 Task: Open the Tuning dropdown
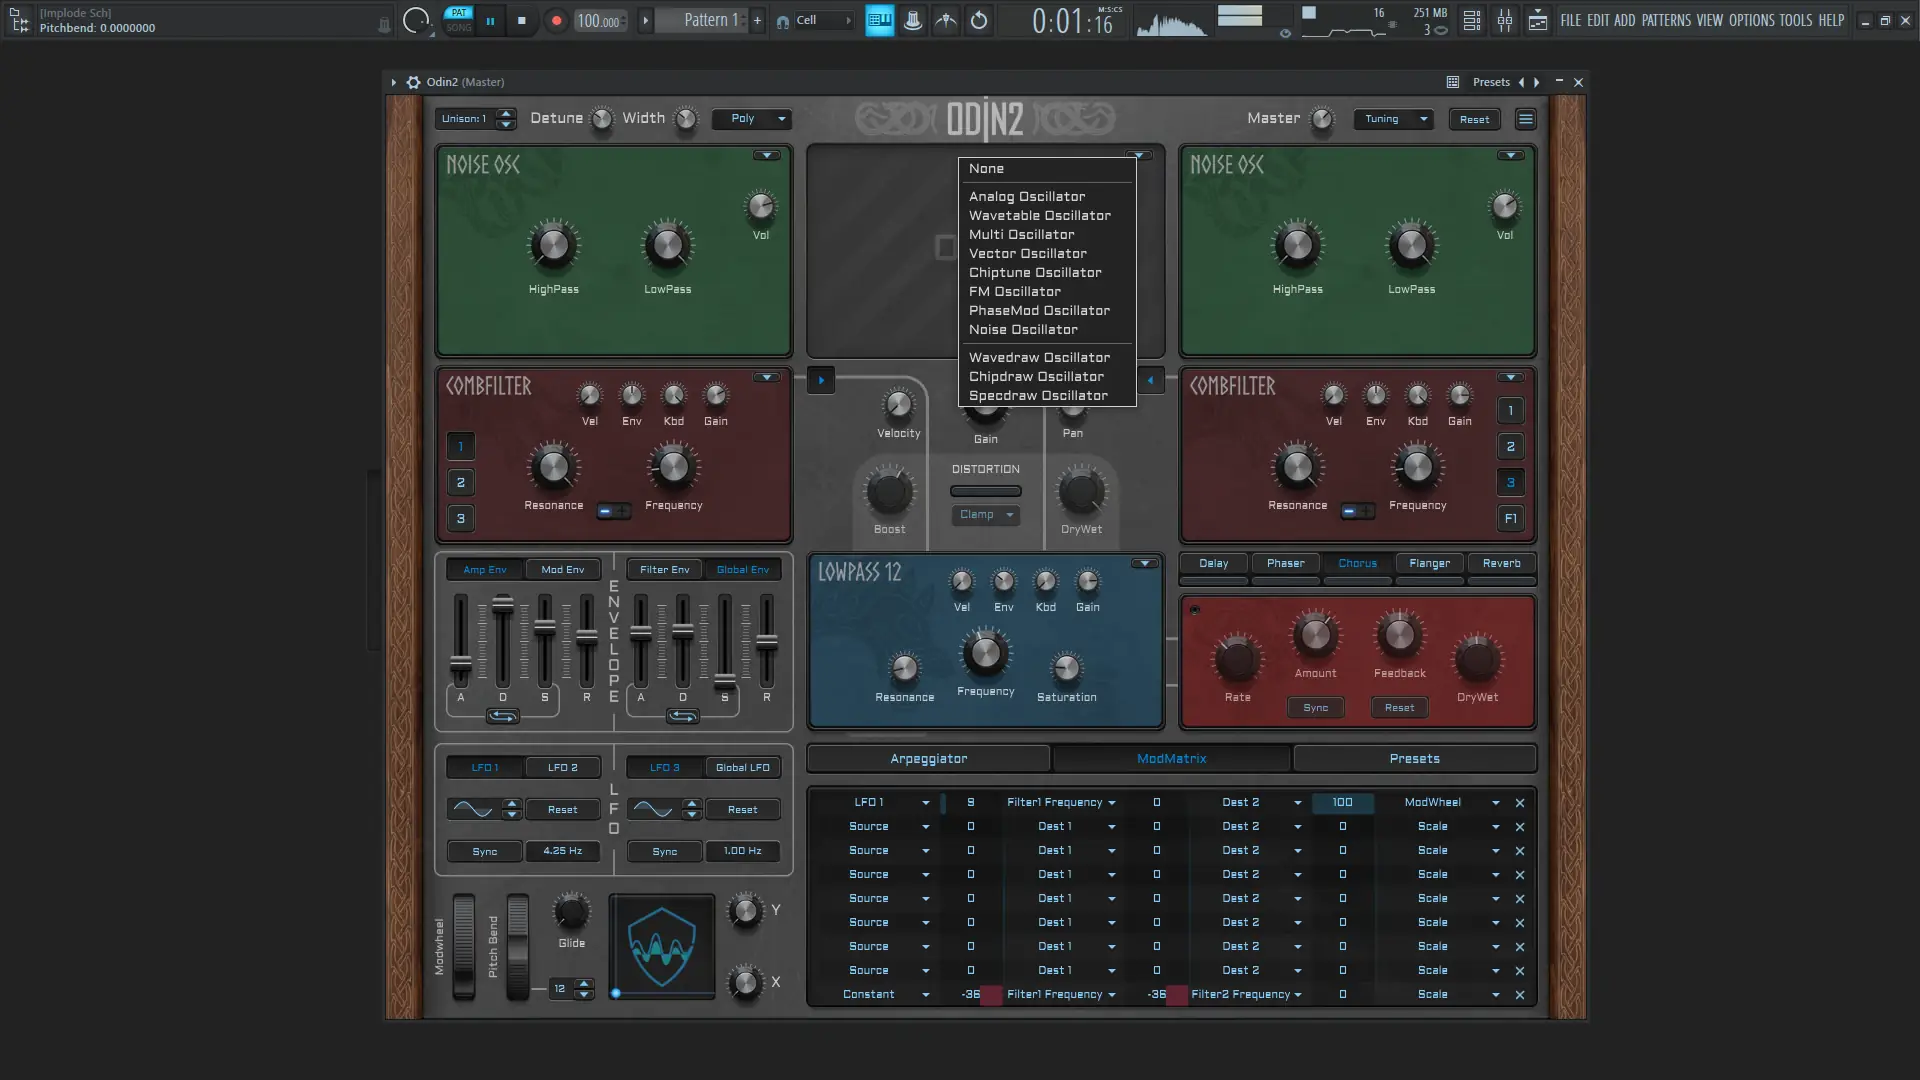point(1394,119)
